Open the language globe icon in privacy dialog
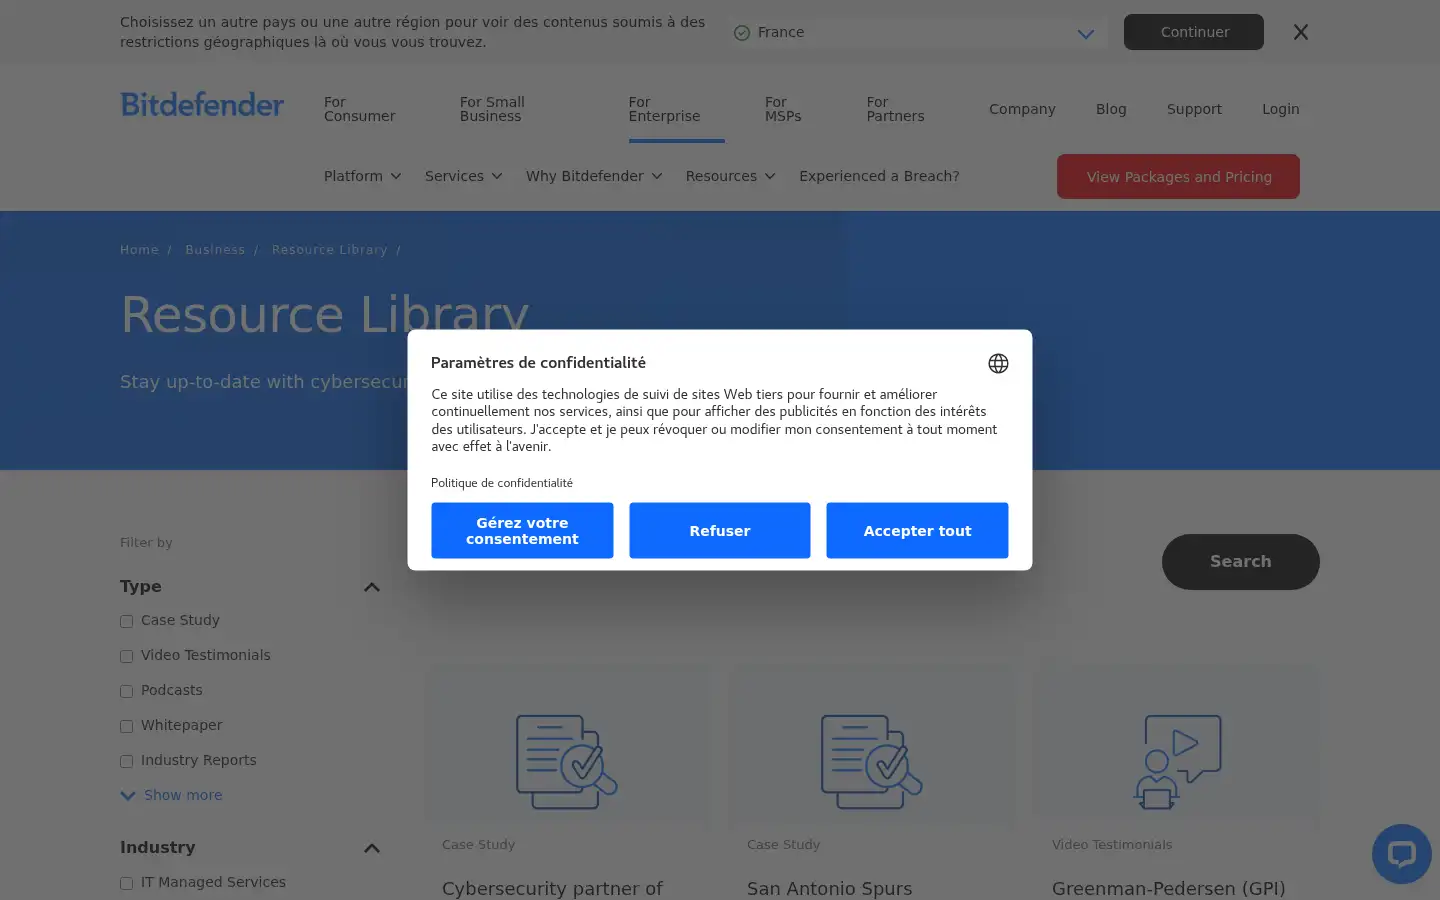Viewport: 1440px width, 900px height. pos(998,363)
